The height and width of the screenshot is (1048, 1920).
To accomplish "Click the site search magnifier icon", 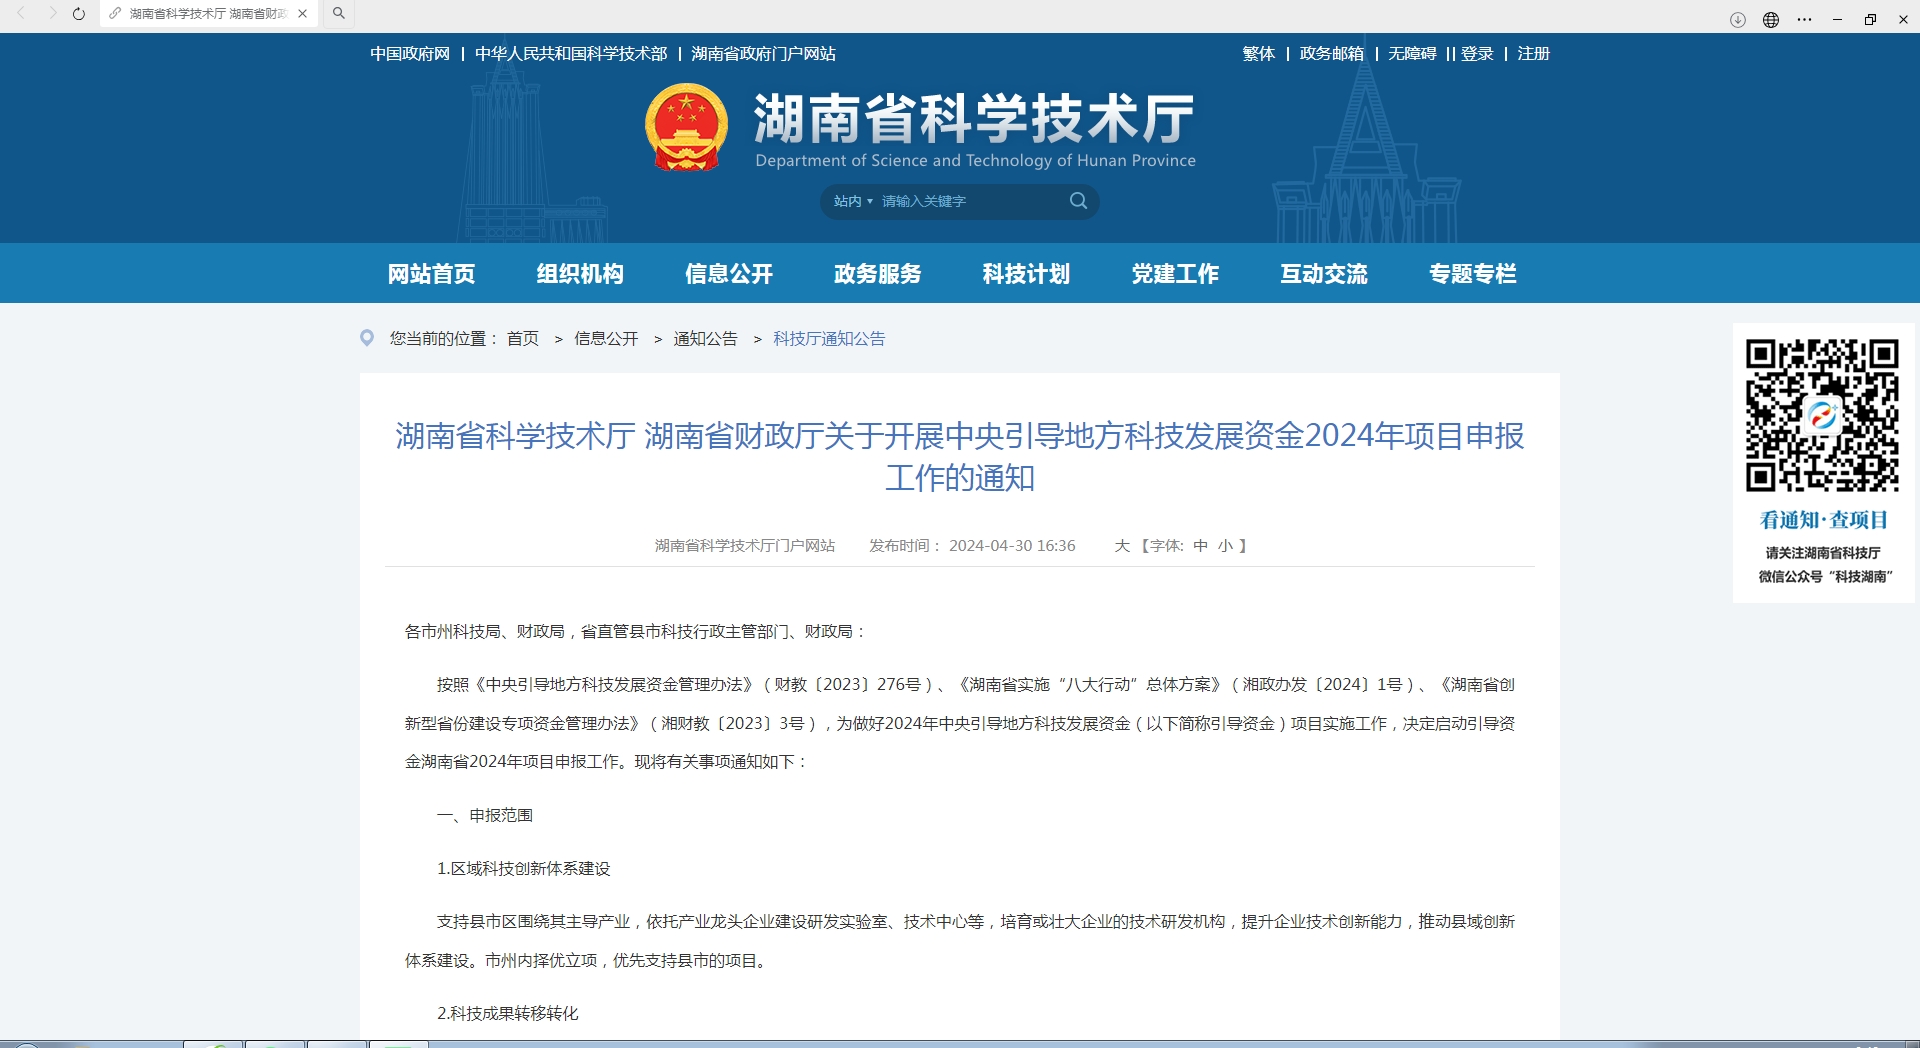I will (x=1078, y=201).
